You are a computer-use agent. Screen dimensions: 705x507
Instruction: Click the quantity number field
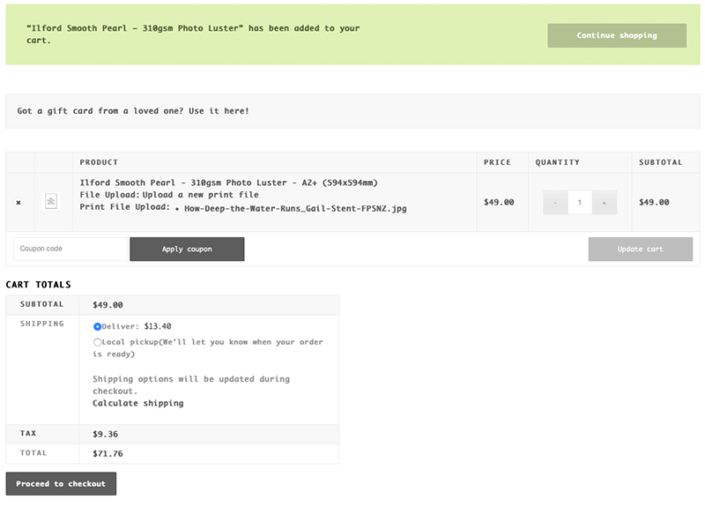point(580,202)
